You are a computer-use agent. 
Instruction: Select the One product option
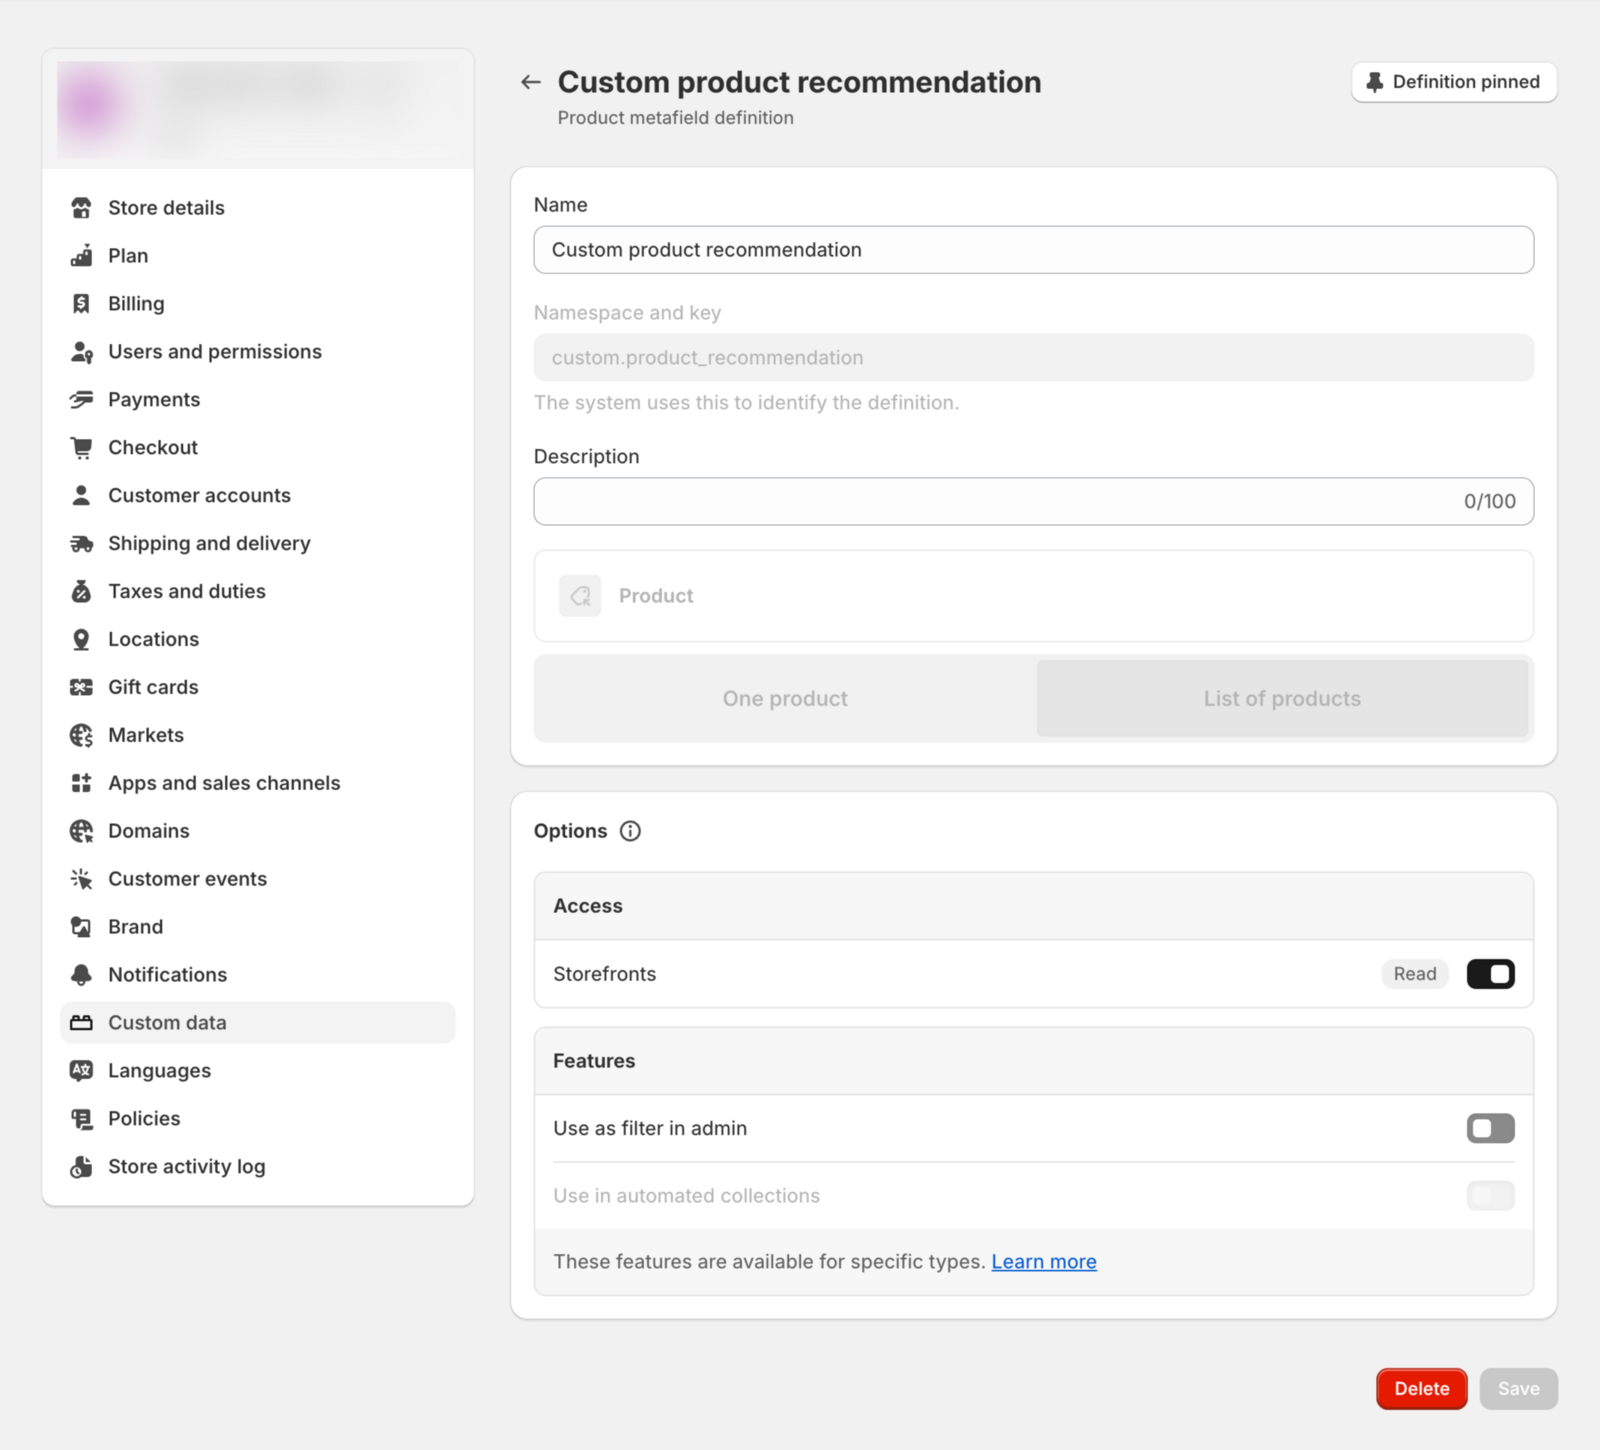[x=785, y=699]
